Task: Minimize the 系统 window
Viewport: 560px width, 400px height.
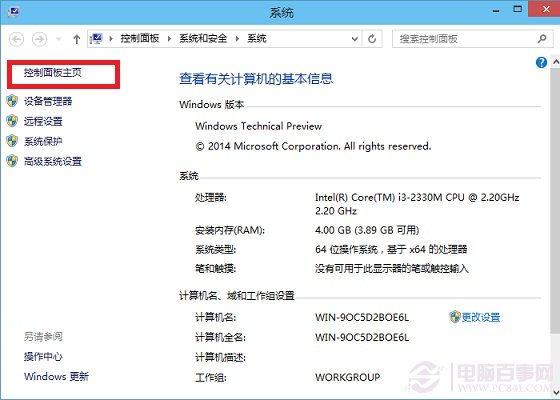Action: [x=496, y=11]
